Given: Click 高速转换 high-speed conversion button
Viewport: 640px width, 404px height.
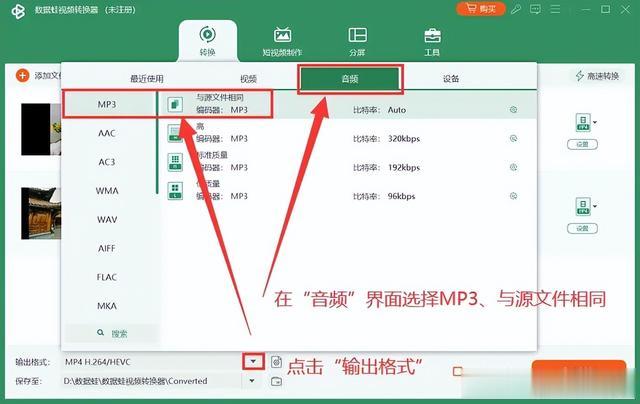Looking at the screenshot, I should click(597, 76).
